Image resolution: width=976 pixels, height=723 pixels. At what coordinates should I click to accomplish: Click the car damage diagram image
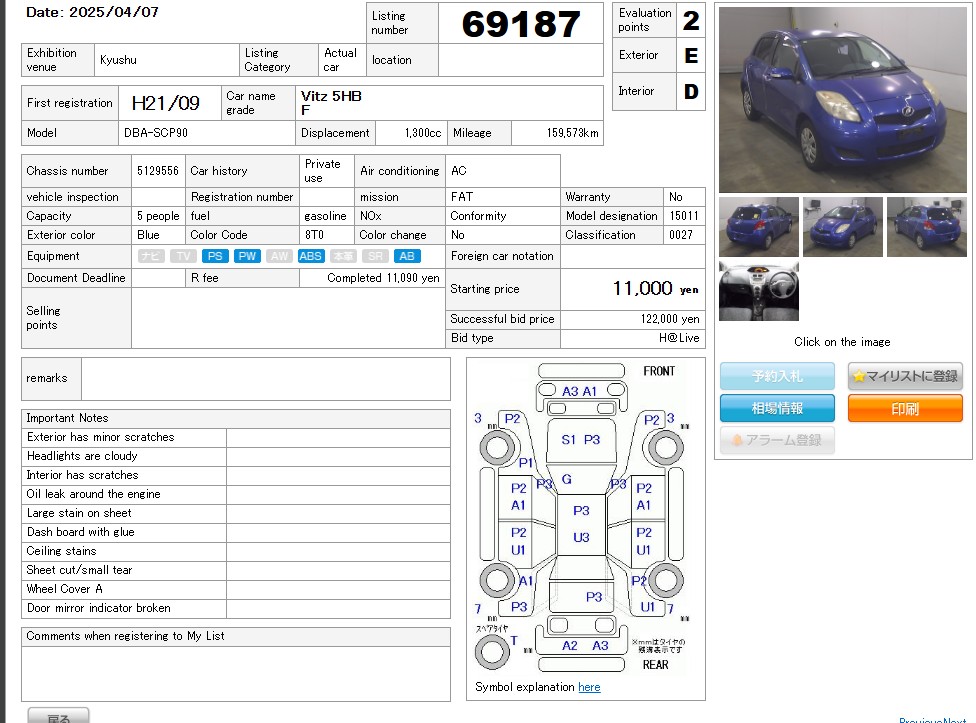coord(582,519)
